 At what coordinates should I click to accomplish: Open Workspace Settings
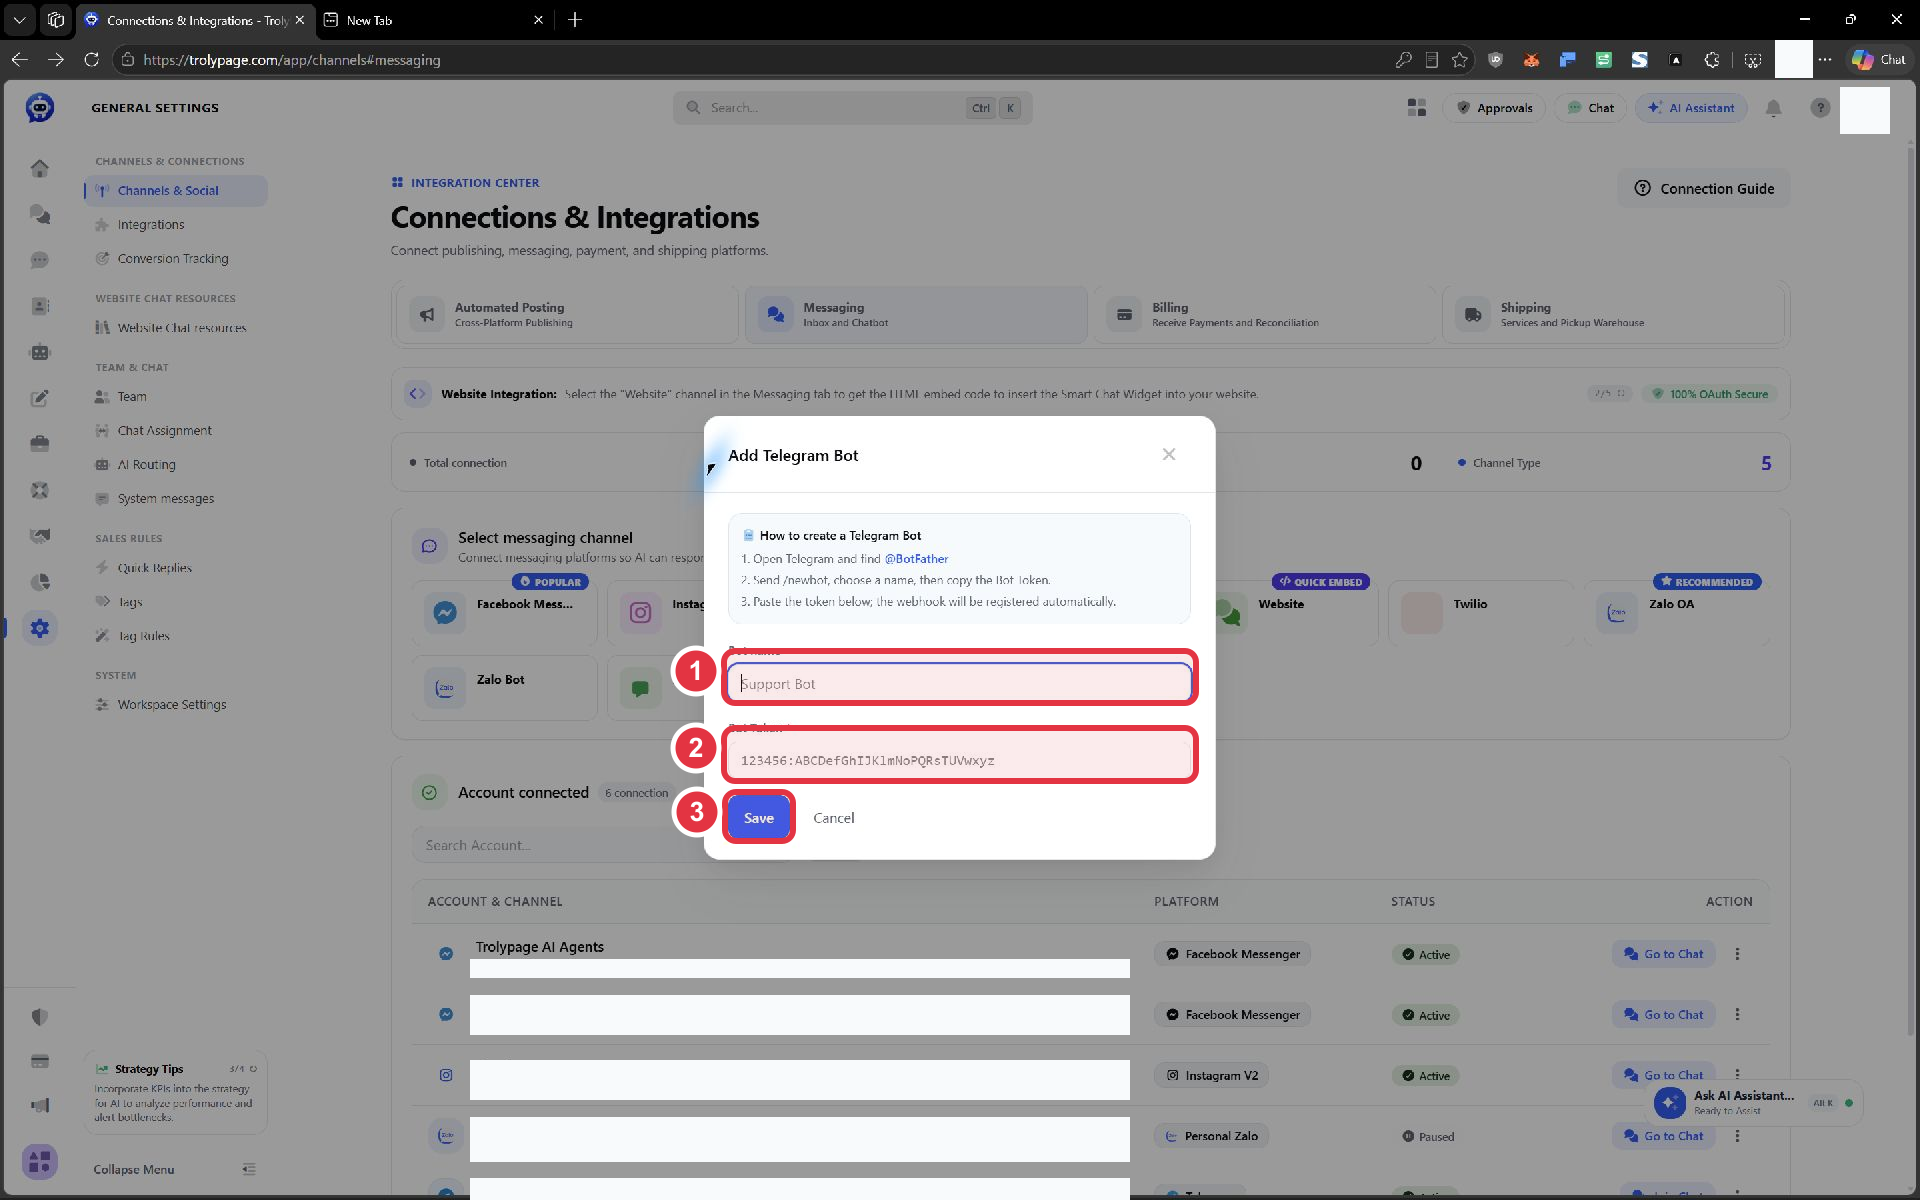tap(172, 705)
